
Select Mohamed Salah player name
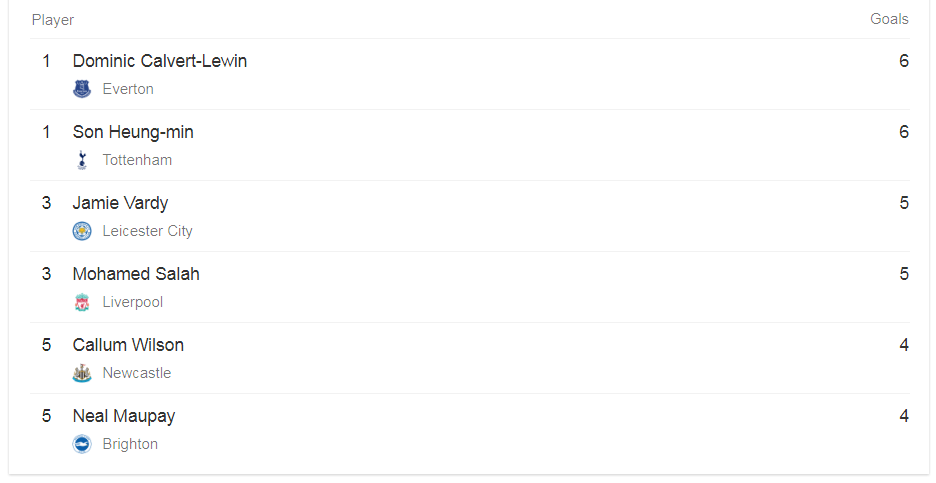[x=136, y=274]
